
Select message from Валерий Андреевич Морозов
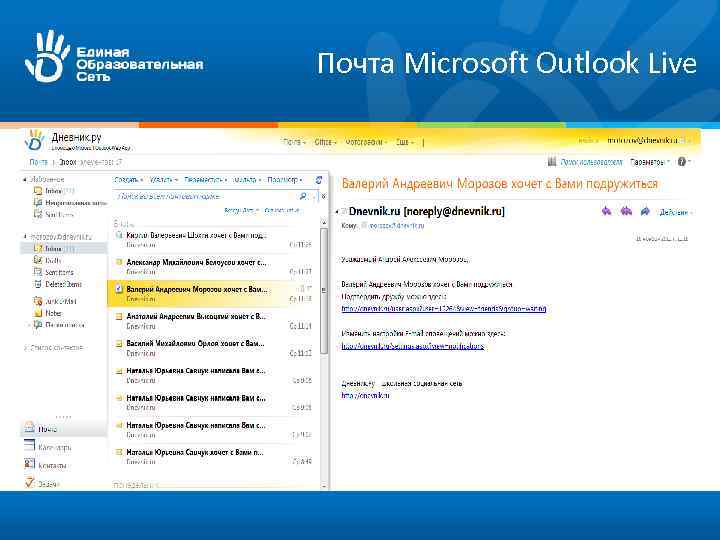click(214, 294)
